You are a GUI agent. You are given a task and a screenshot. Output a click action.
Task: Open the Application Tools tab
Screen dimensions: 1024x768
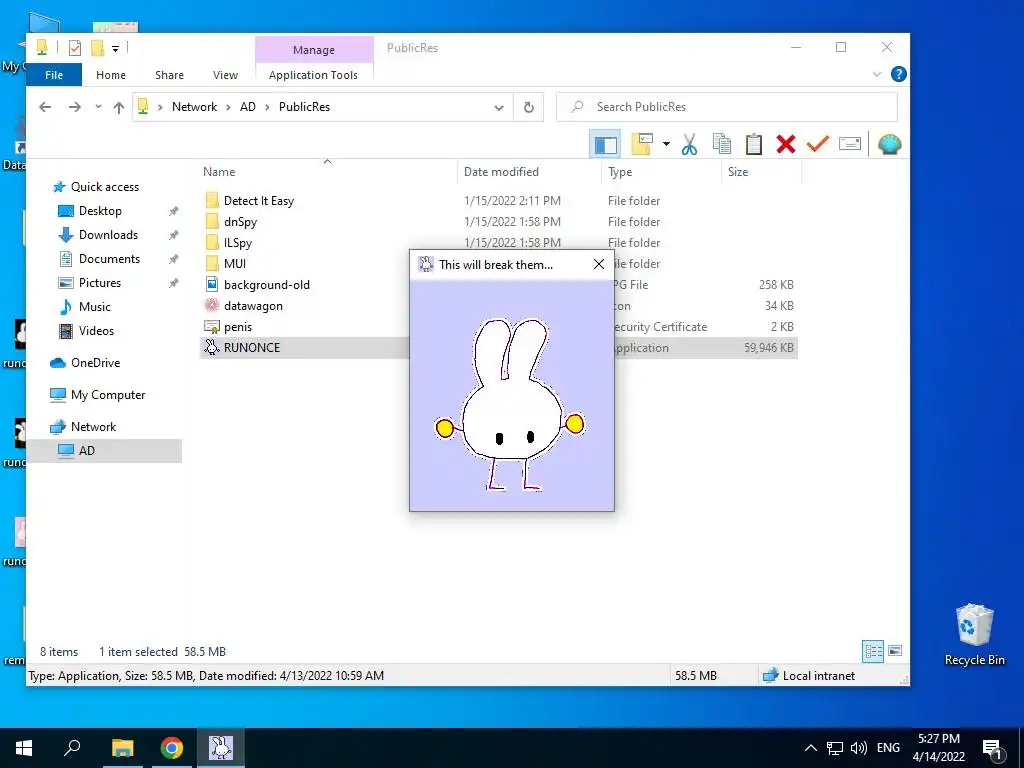(x=313, y=75)
